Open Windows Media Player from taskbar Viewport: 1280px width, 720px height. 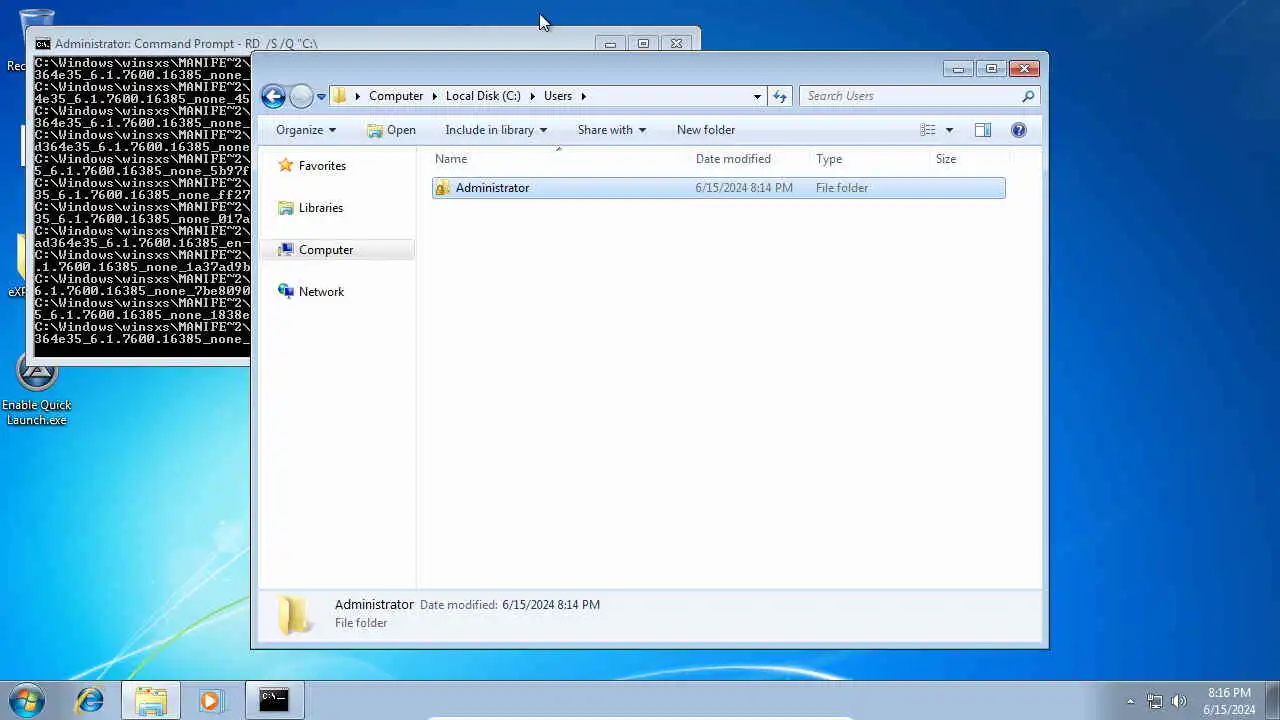[x=210, y=700]
